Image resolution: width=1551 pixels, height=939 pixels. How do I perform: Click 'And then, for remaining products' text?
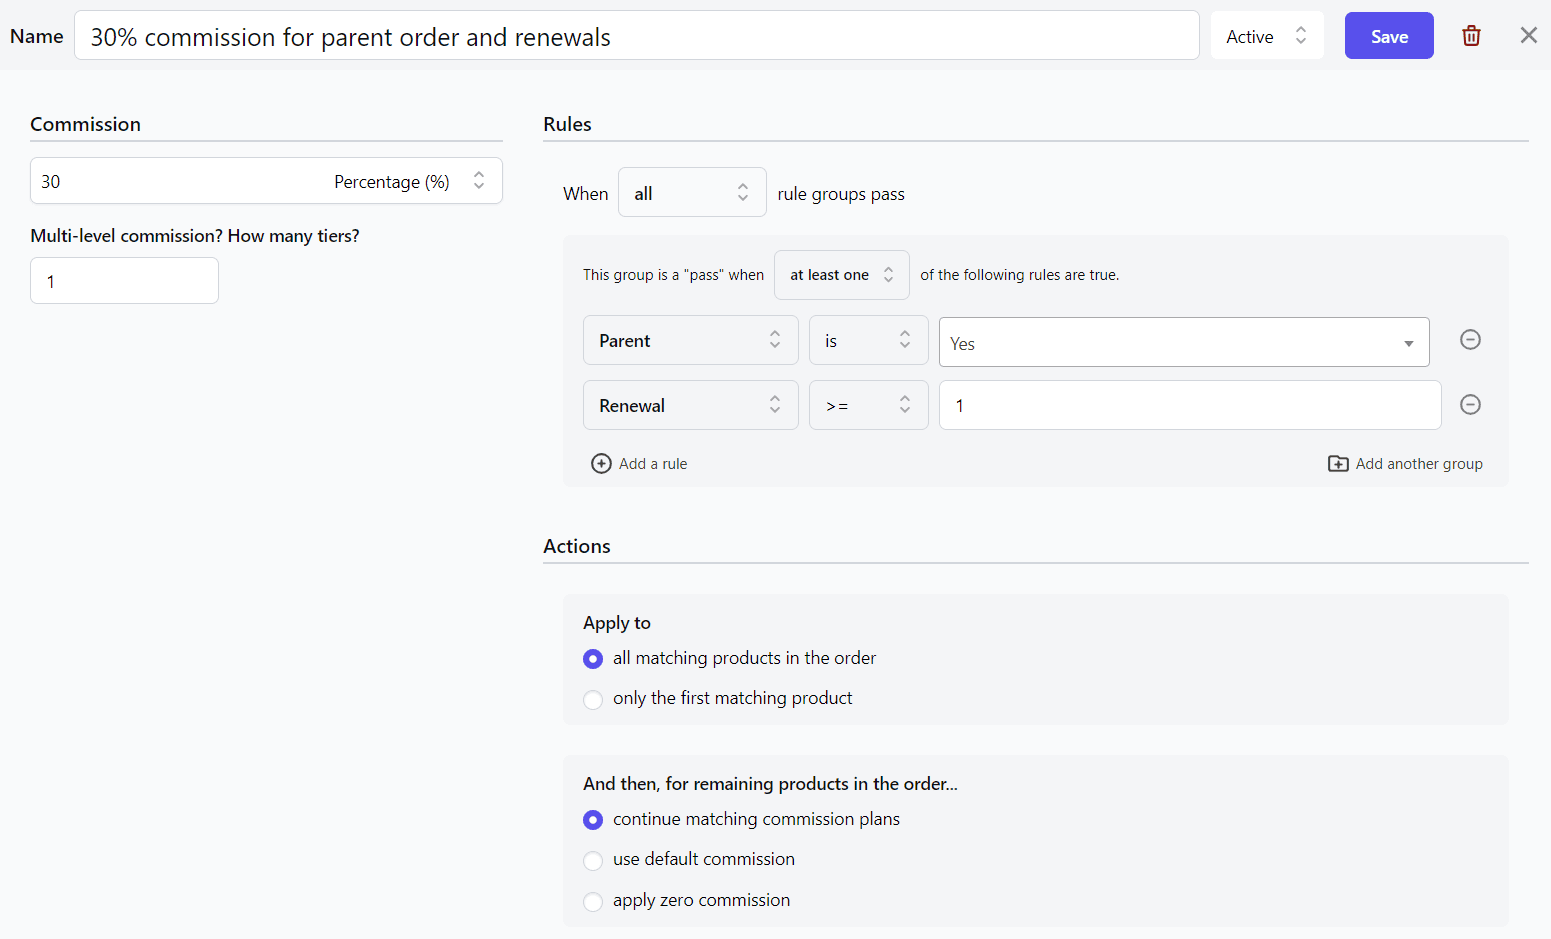coord(770,784)
